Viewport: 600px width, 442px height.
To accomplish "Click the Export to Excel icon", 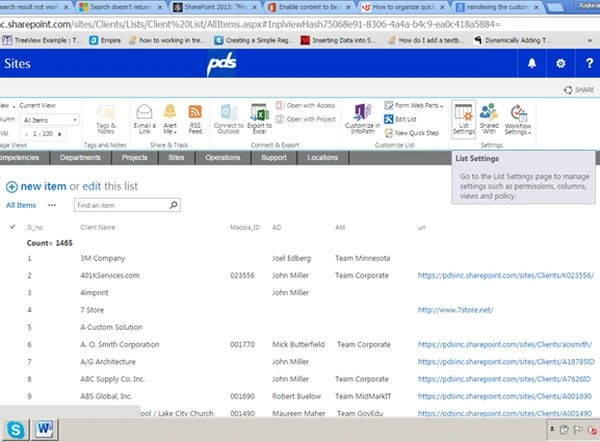I will pyautogui.click(x=259, y=119).
